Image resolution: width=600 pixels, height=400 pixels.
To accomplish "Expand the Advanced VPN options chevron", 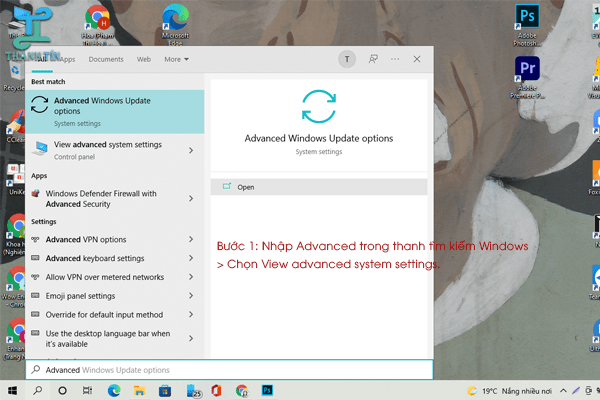I will tap(191, 240).
